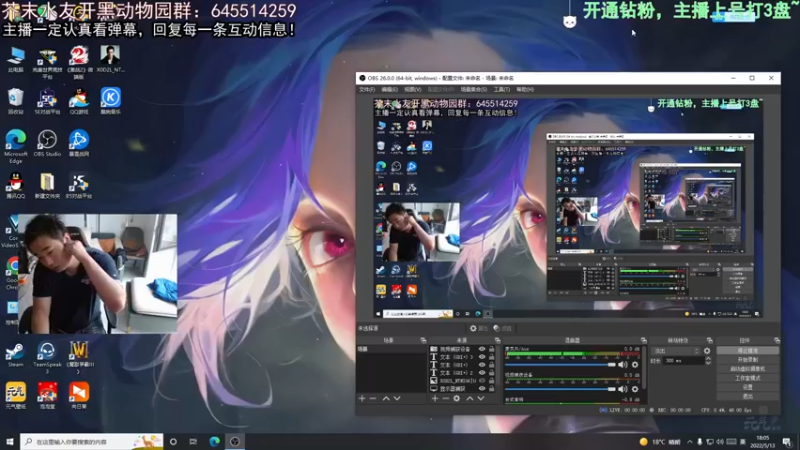The height and width of the screenshot is (450, 800).
Task: Toggle visibility of 文本 (GDI+) 3 source
Action: pyautogui.click(x=482, y=357)
